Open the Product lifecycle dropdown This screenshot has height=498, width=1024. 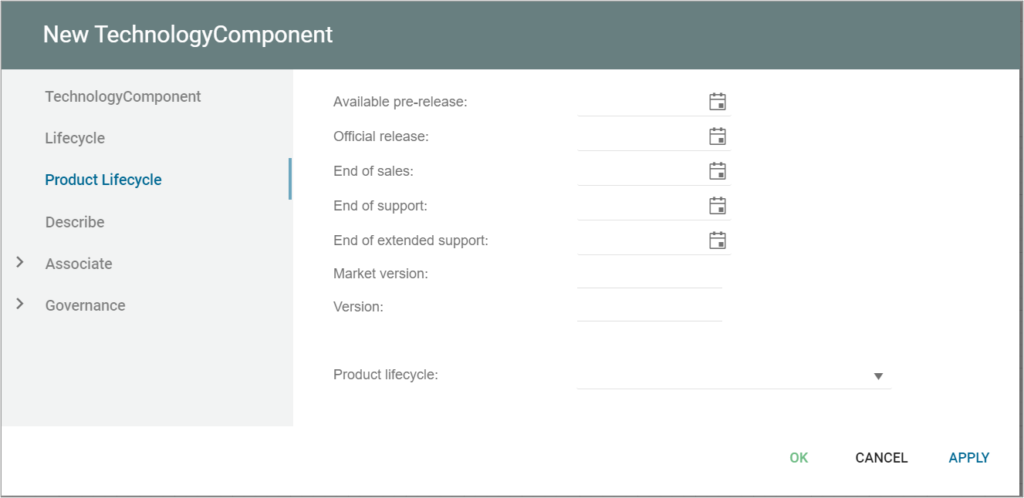(x=878, y=376)
